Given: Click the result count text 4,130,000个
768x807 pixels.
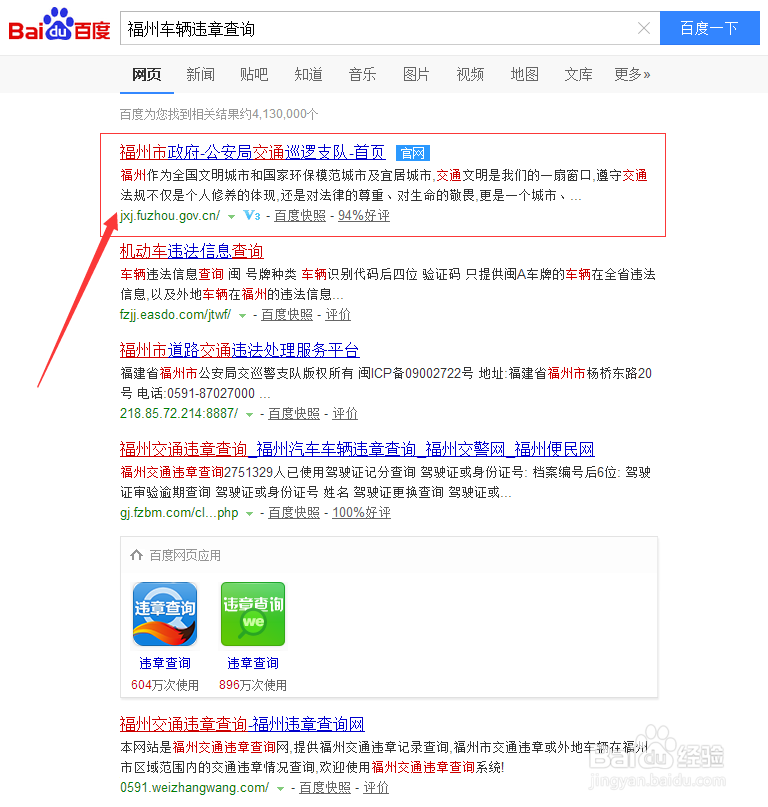Looking at the screenshot, I should click(285, 114).
